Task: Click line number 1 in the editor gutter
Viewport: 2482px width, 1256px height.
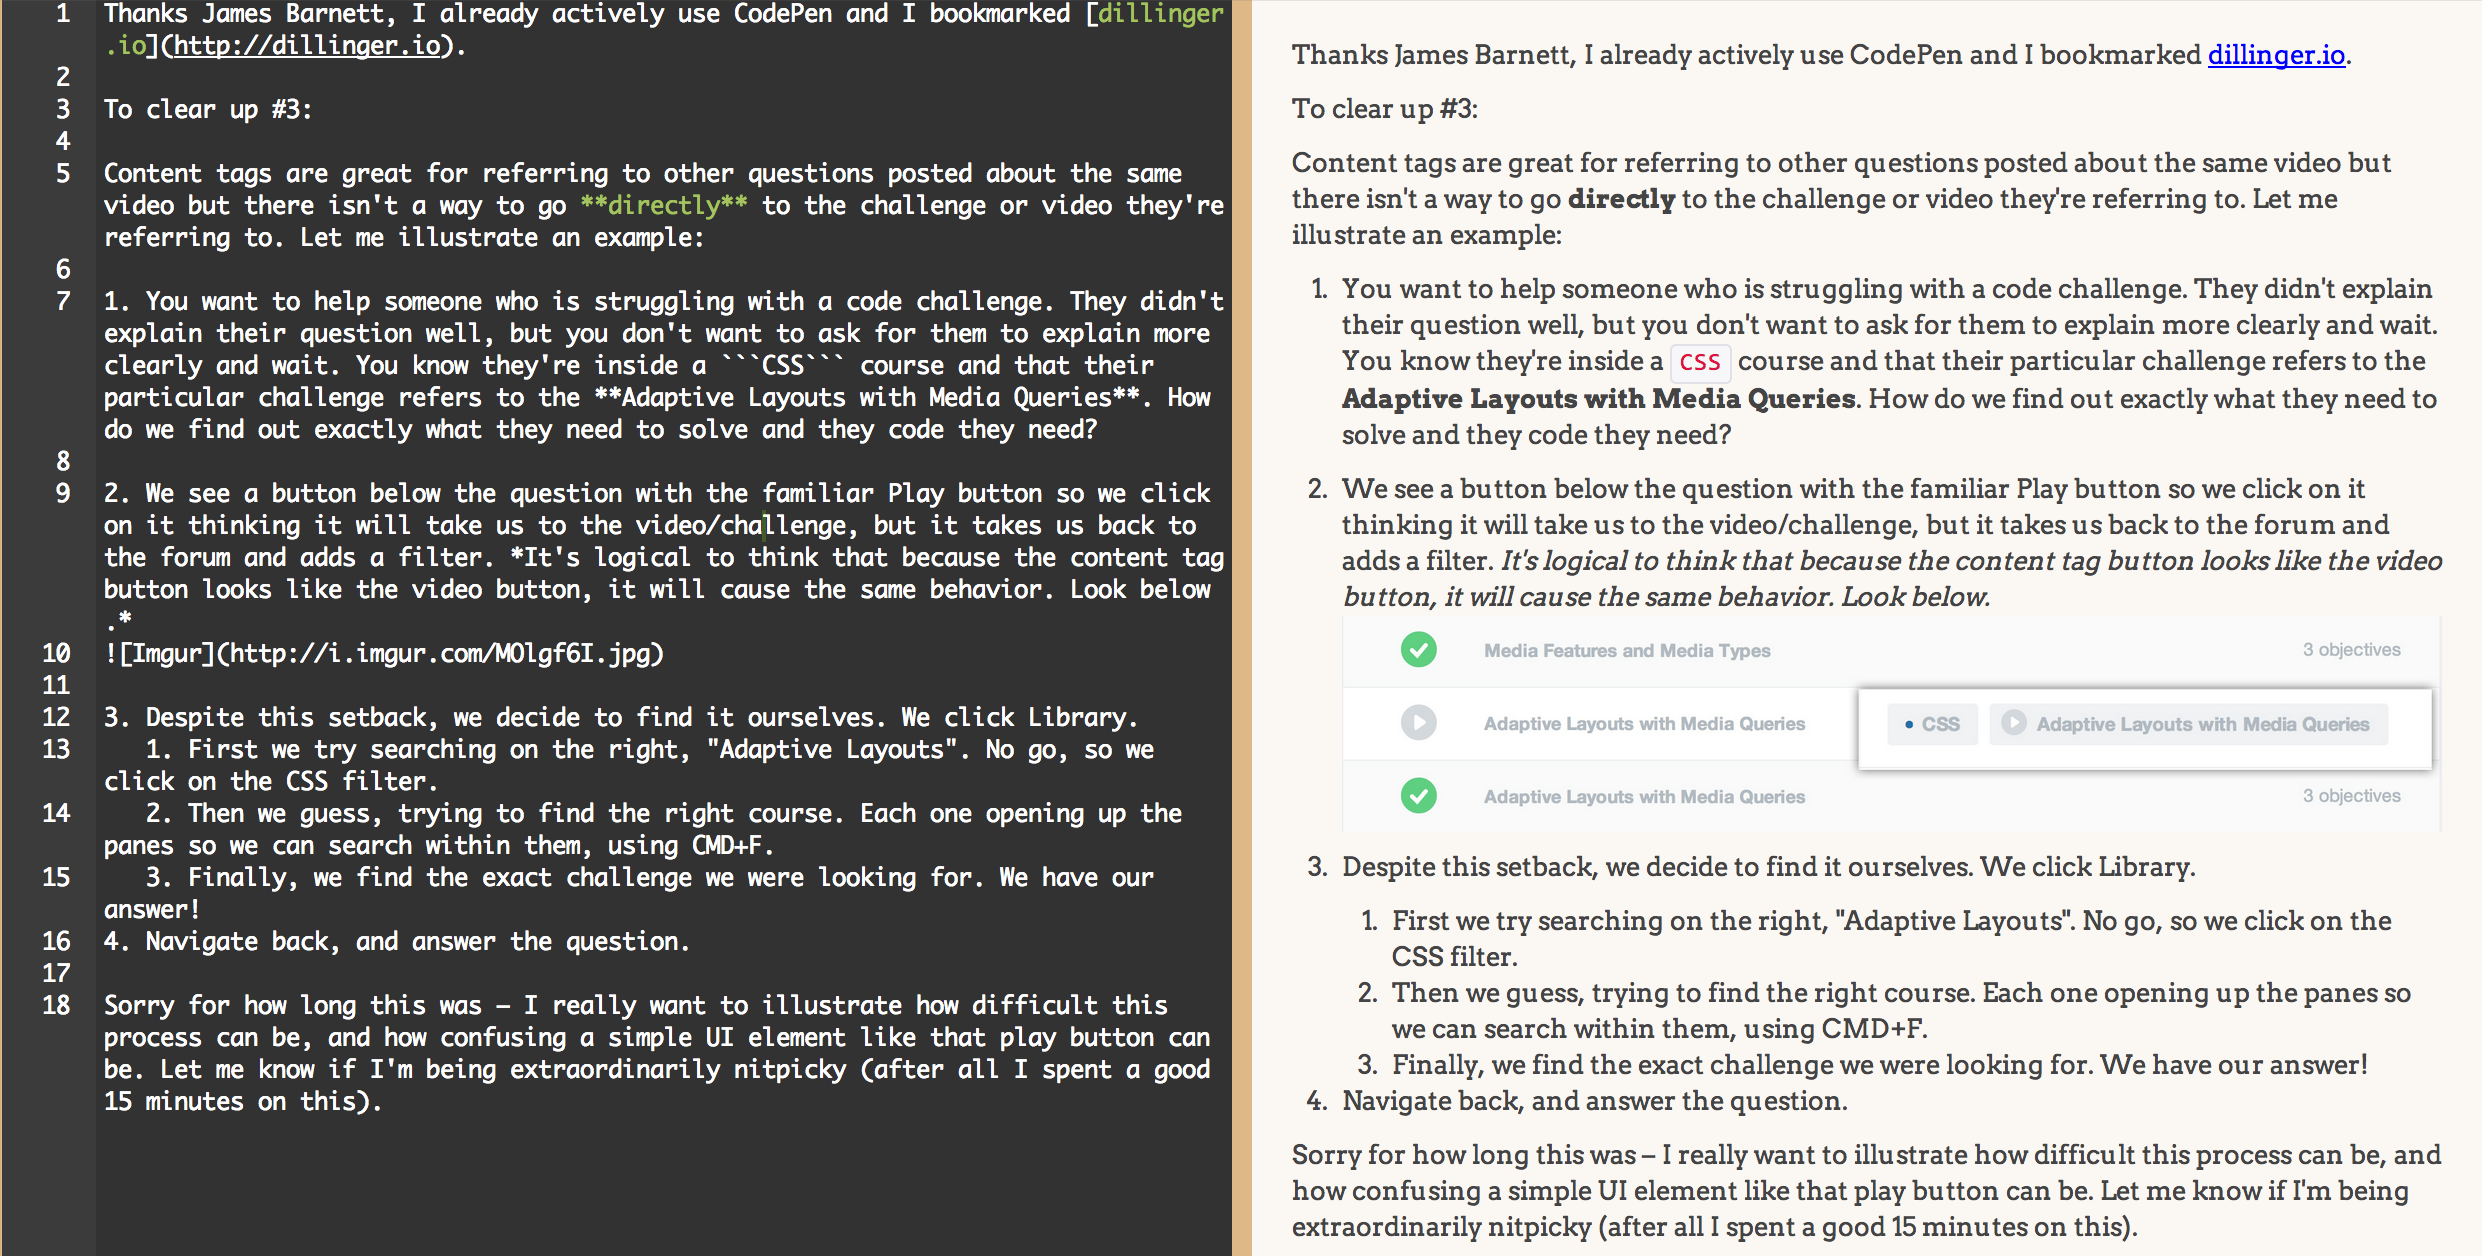Action: [x=62, y=14]
